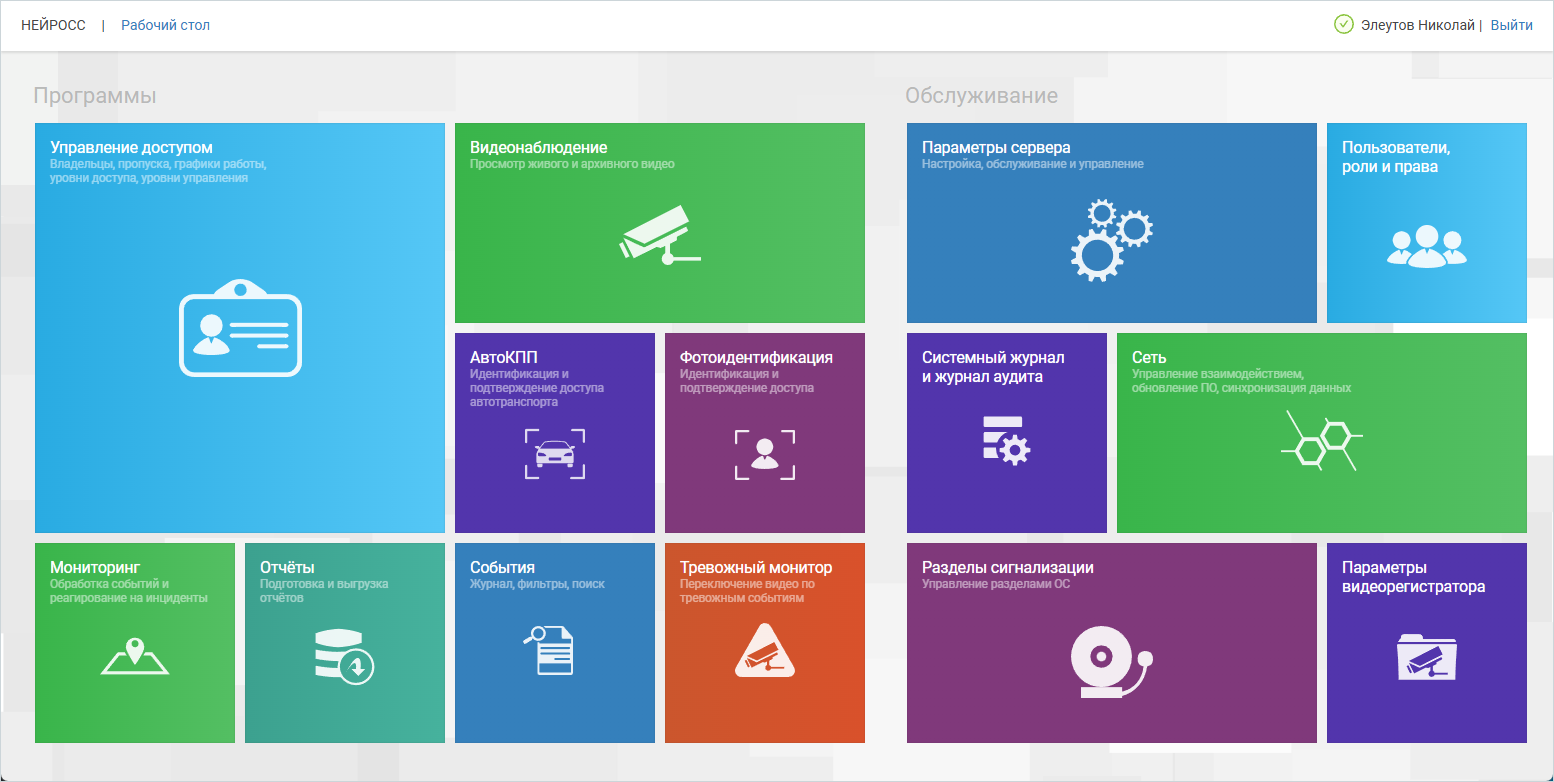This screenshot has width=1554, height=782.
Task: Click the map pin icon in Мониторинг
Action: [x=135, y=655]
